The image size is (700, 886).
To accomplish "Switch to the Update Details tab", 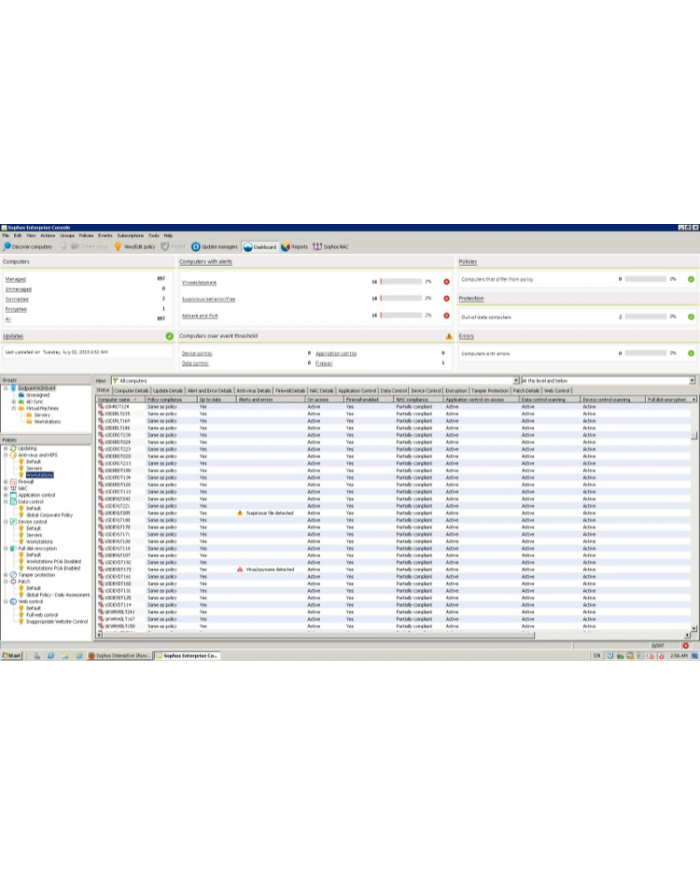I will pos(168,391).
